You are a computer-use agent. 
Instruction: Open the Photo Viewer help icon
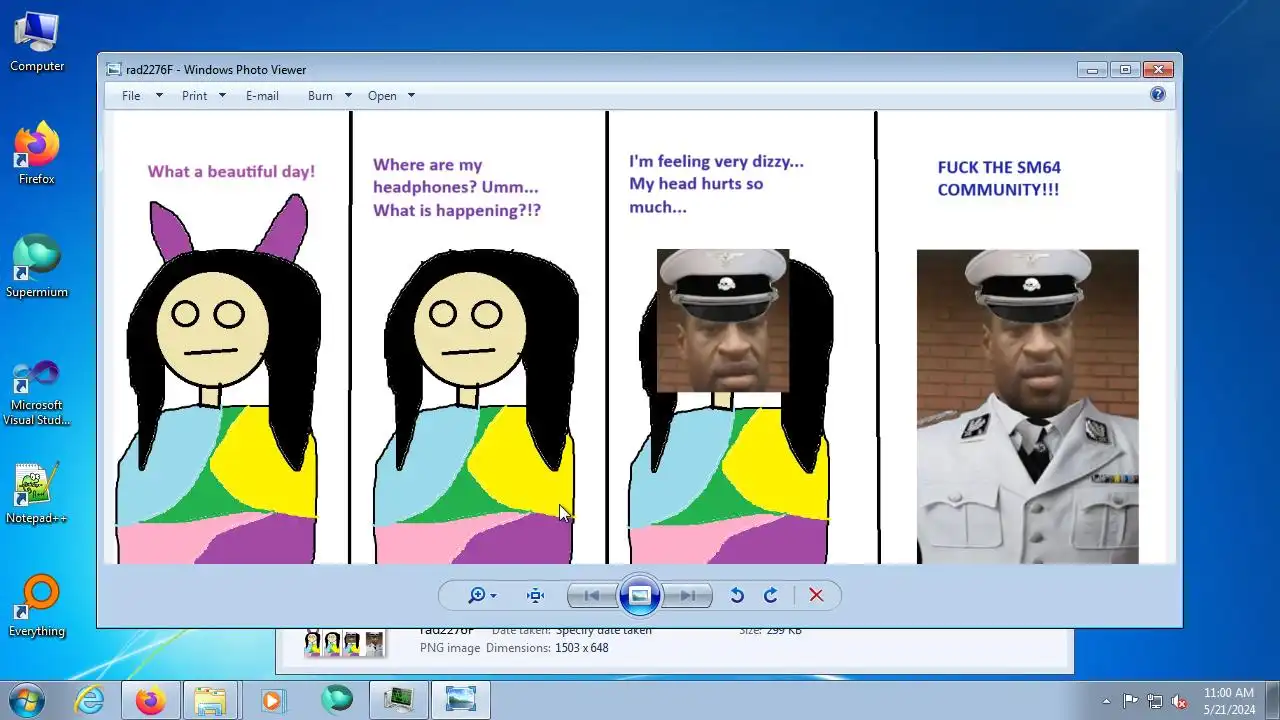[1158, 94]
